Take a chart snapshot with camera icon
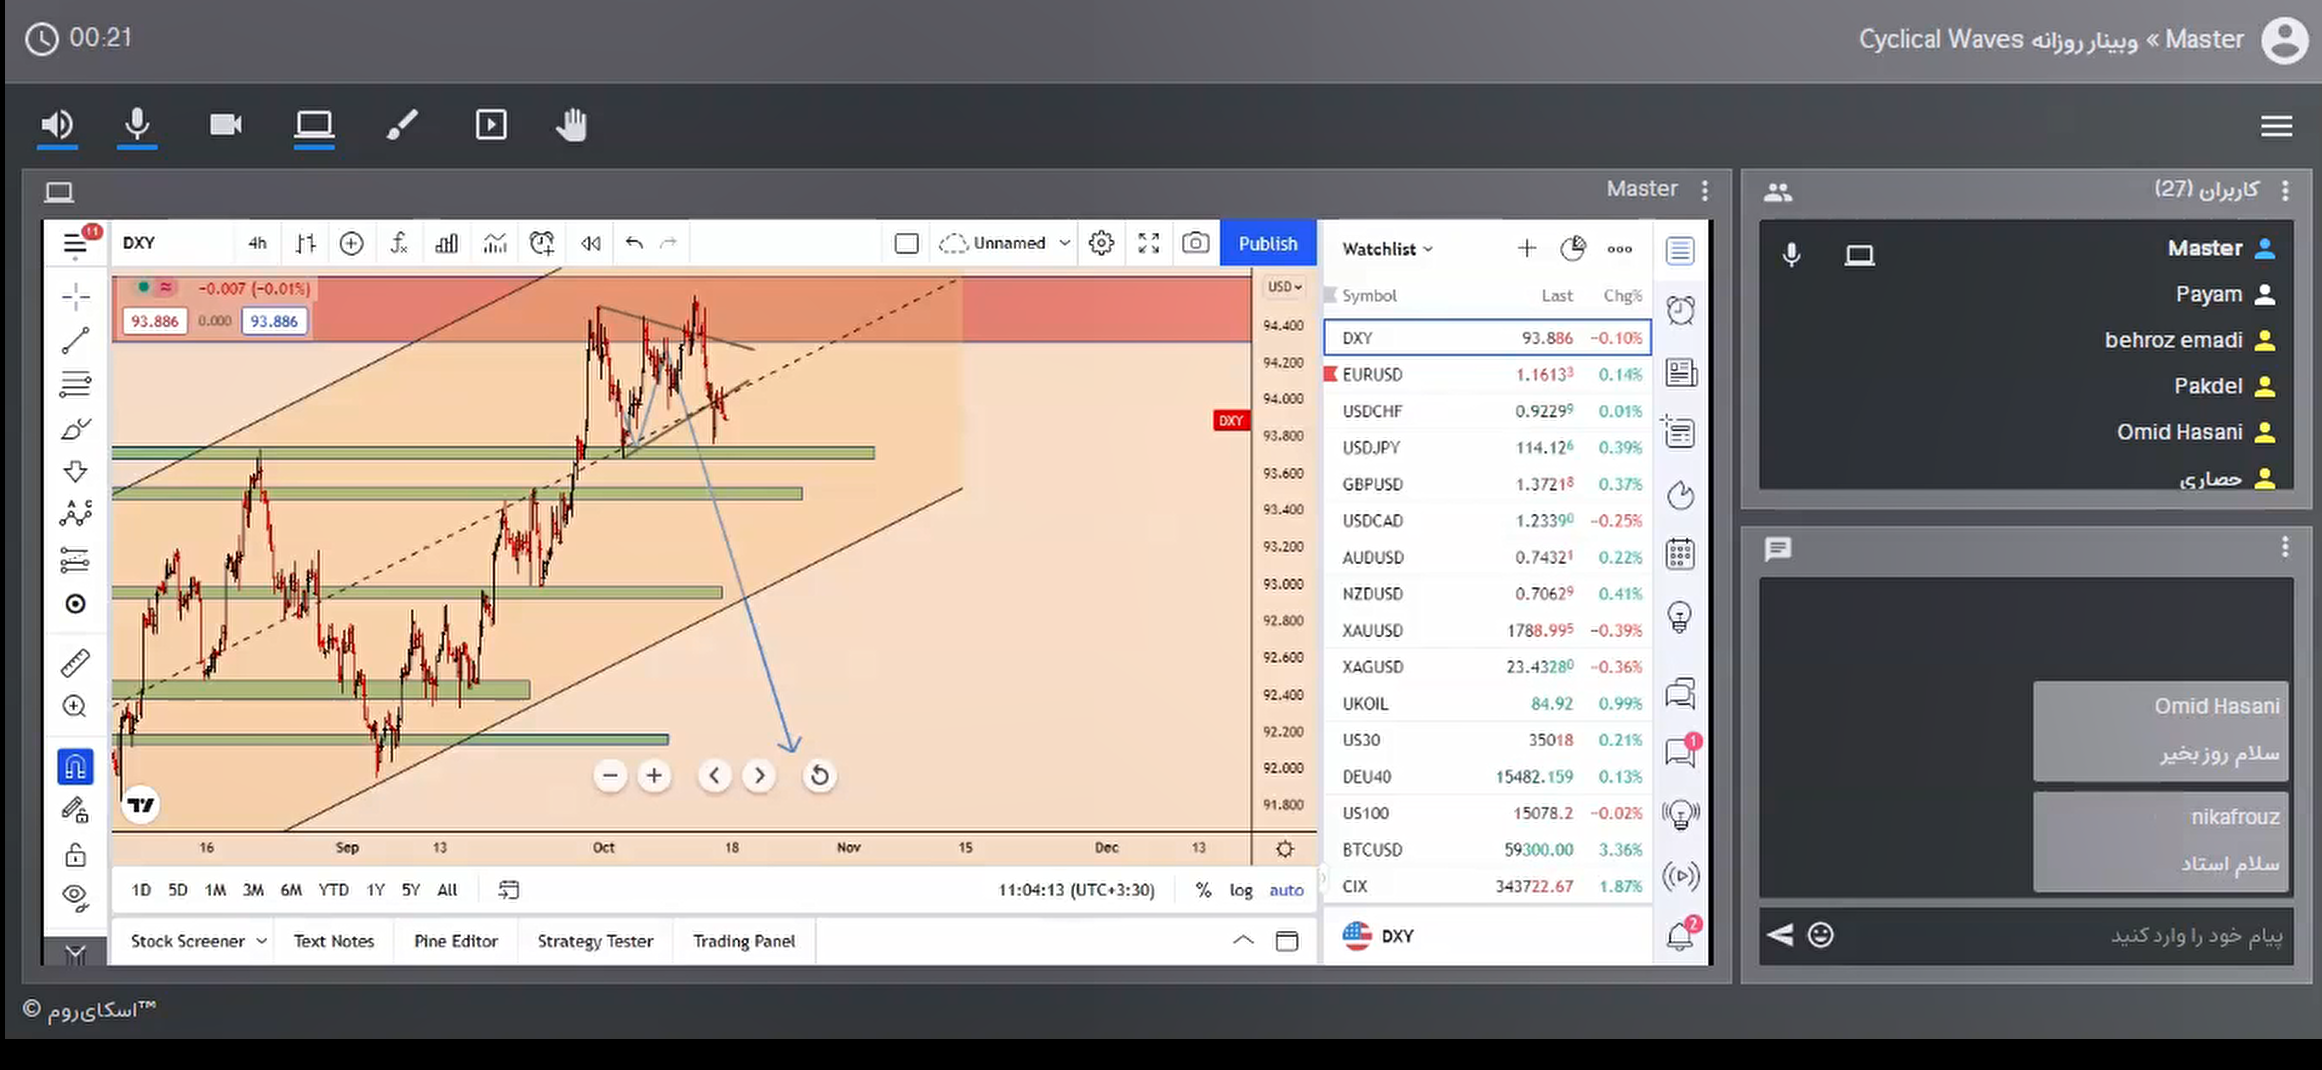The width and height of the screenshot is (2322, 1070). click(x=1195, y=243)
